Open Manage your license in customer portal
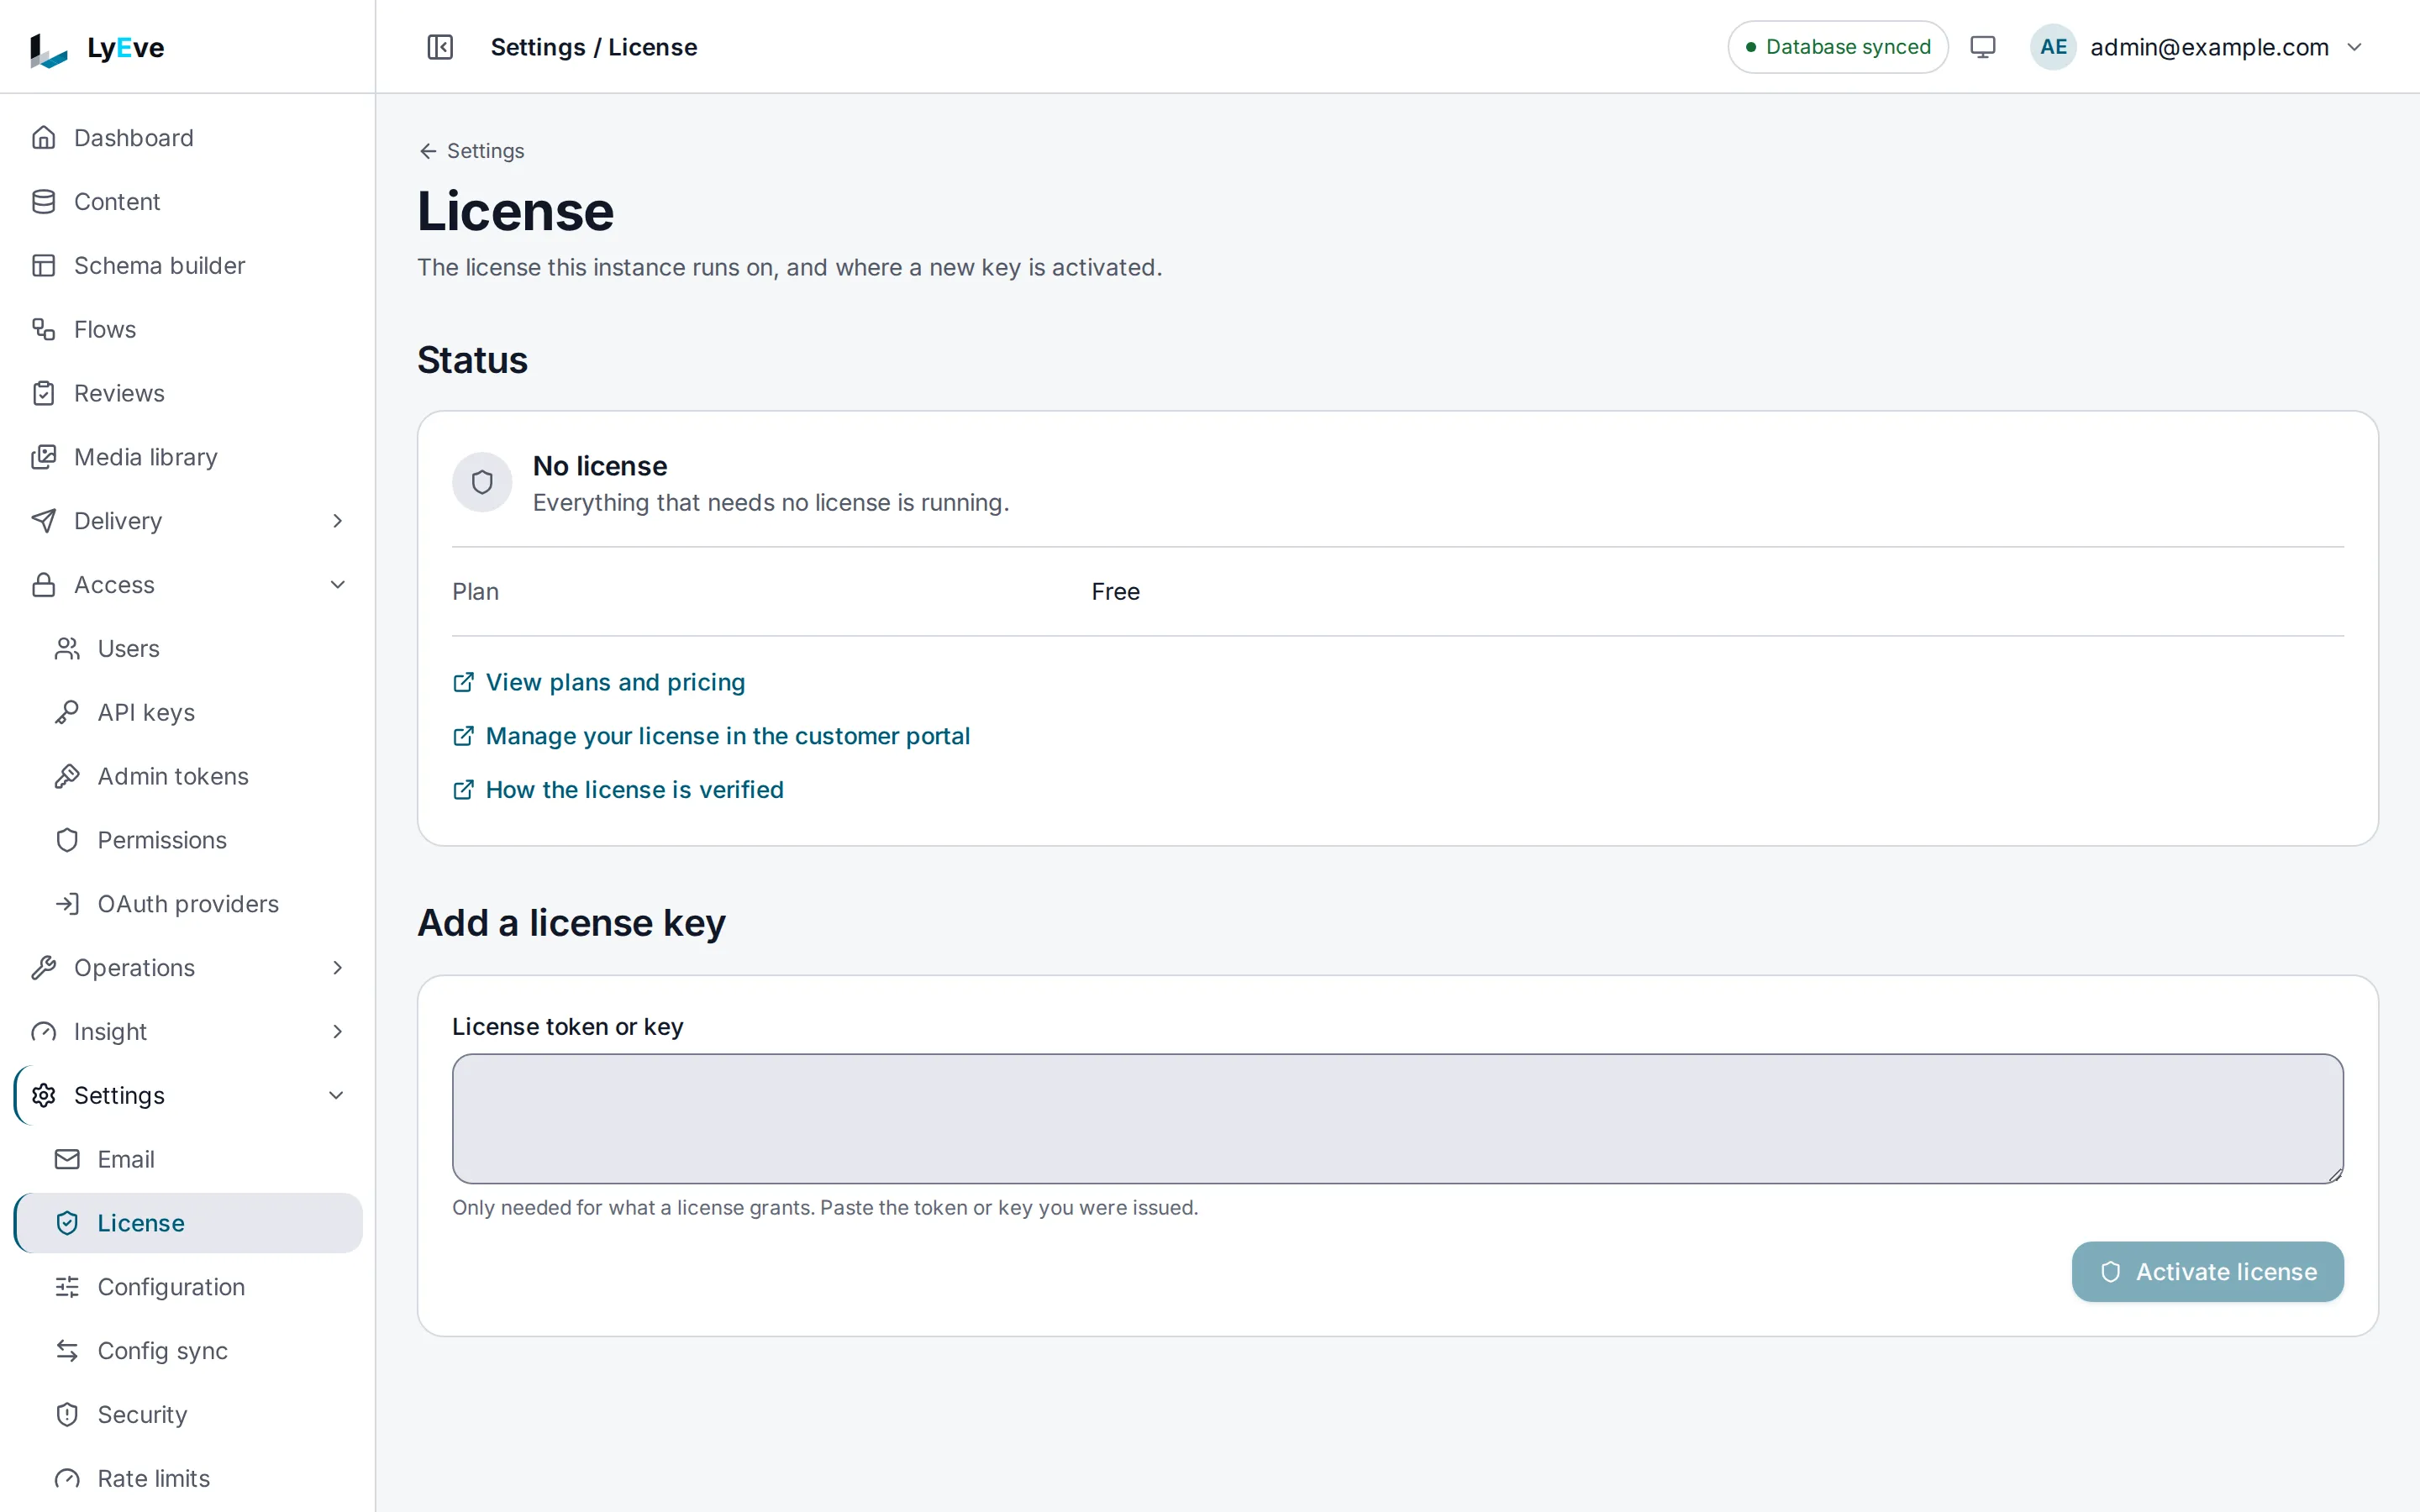 711,736
